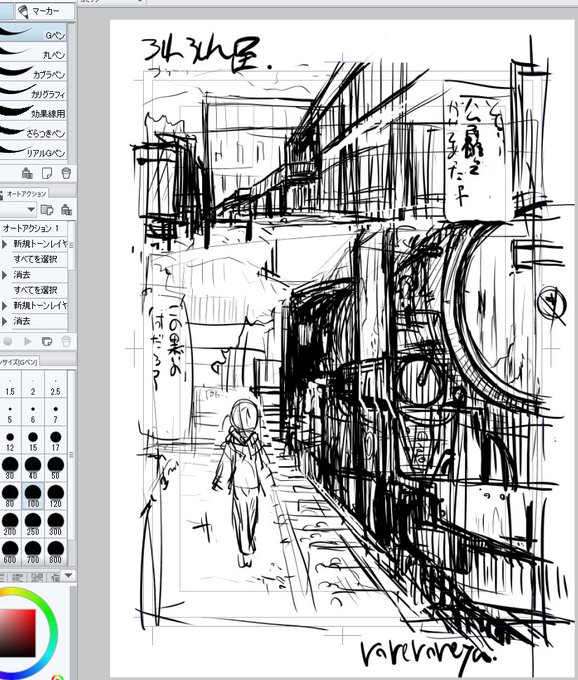Click the duplicate sub tool icon below brush list
The image size is (578, 680).
pyautogui.click(x=27, y=173)
